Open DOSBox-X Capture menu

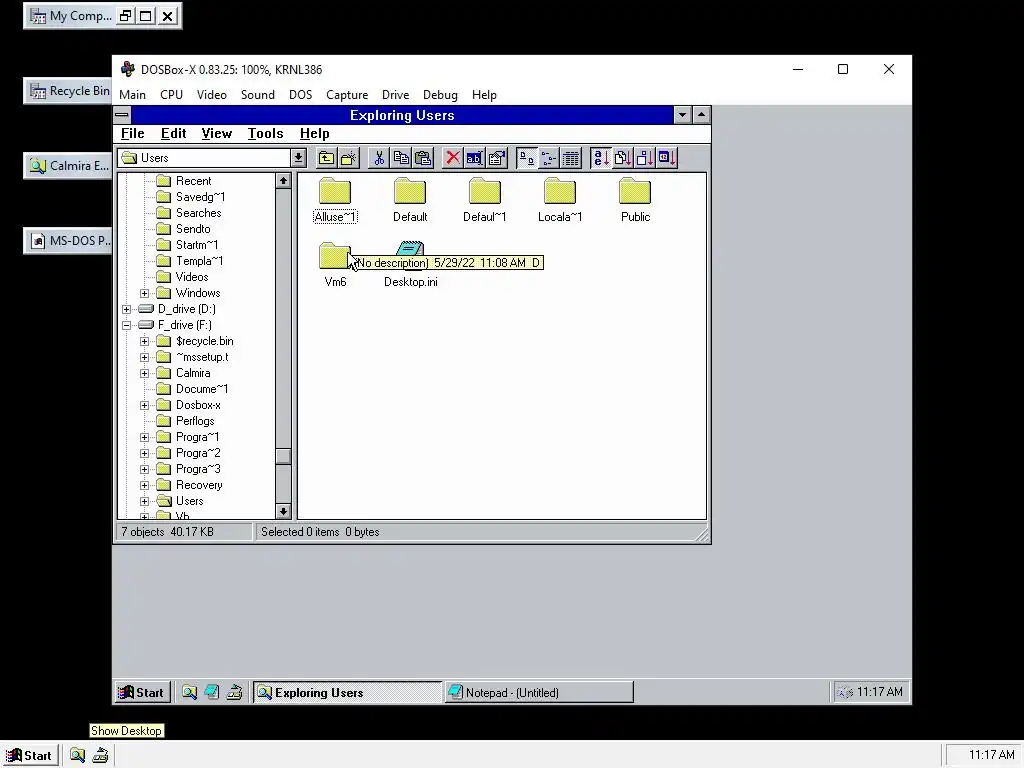tap(347, 95)
